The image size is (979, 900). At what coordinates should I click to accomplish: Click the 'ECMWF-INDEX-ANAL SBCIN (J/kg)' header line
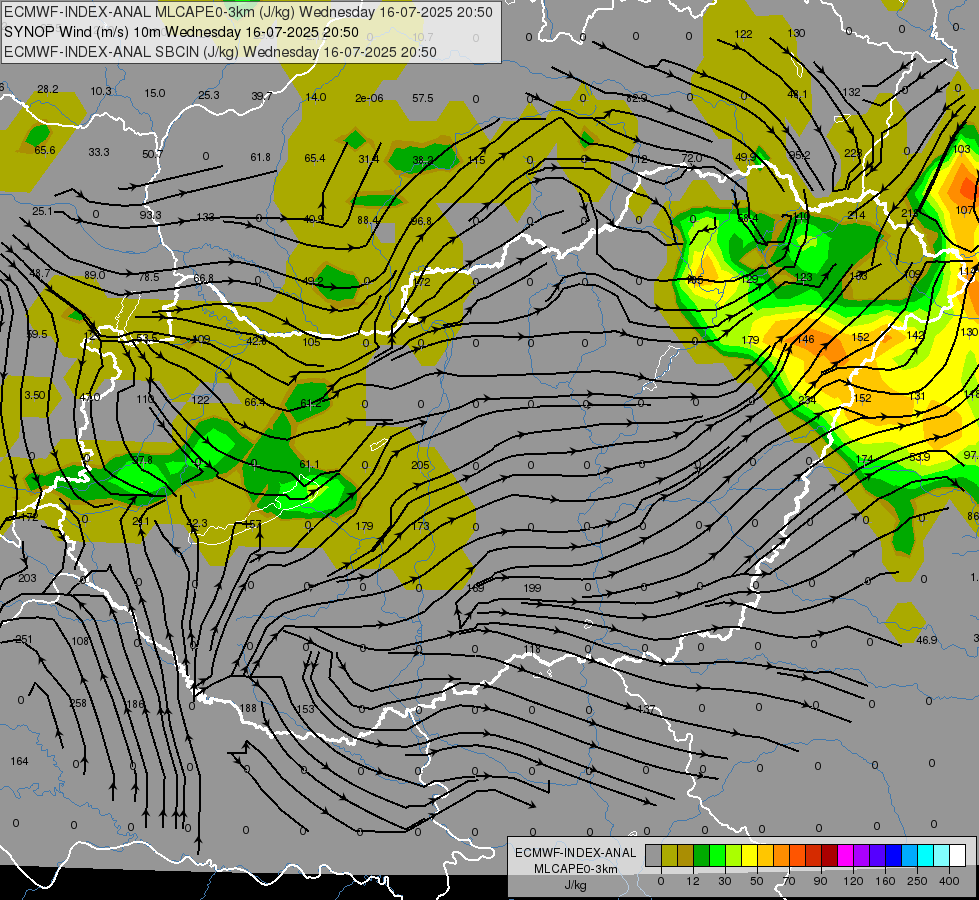click(x=121, y=52)
